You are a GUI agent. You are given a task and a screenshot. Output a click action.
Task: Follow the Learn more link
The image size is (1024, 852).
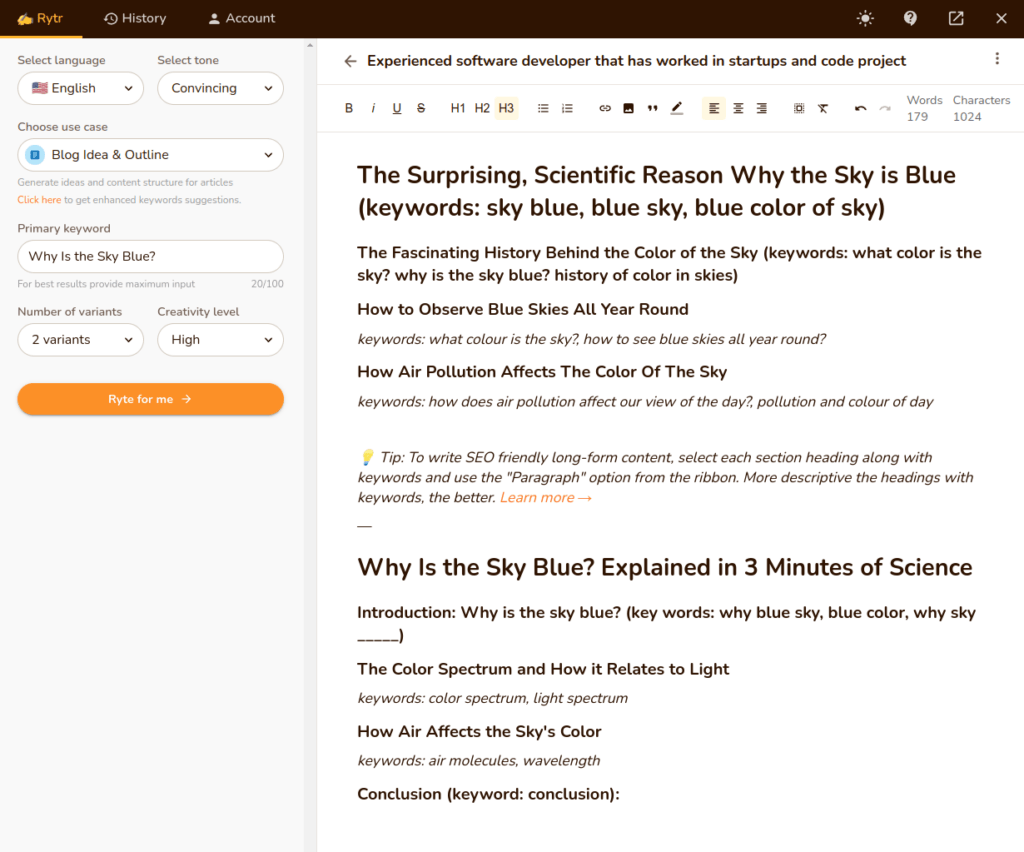click(x=545, y=497)
